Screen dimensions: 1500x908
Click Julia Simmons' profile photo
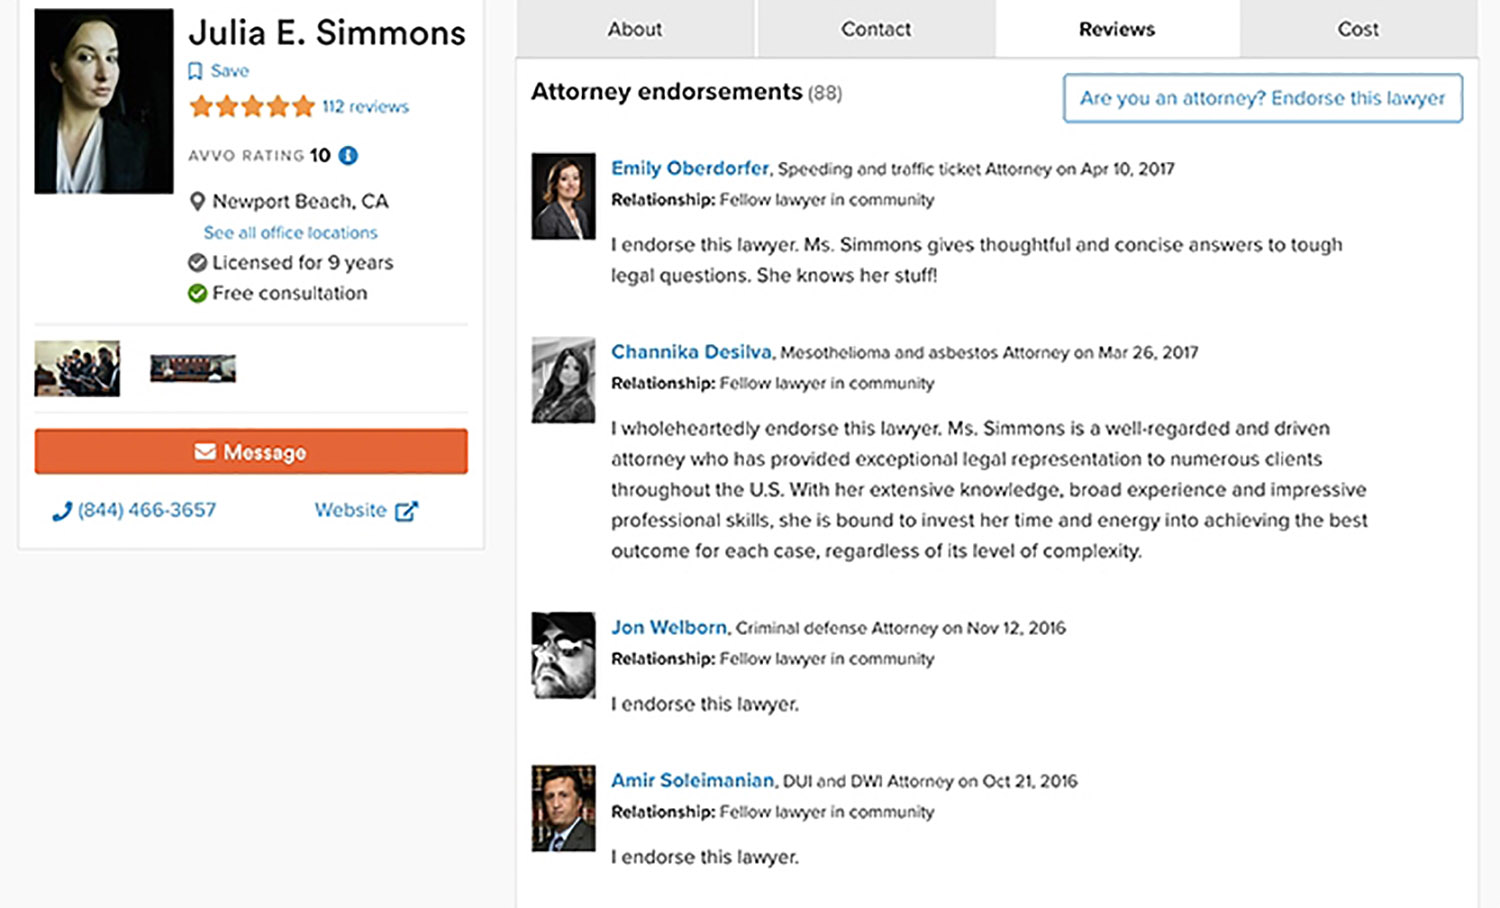click(104, 101)
